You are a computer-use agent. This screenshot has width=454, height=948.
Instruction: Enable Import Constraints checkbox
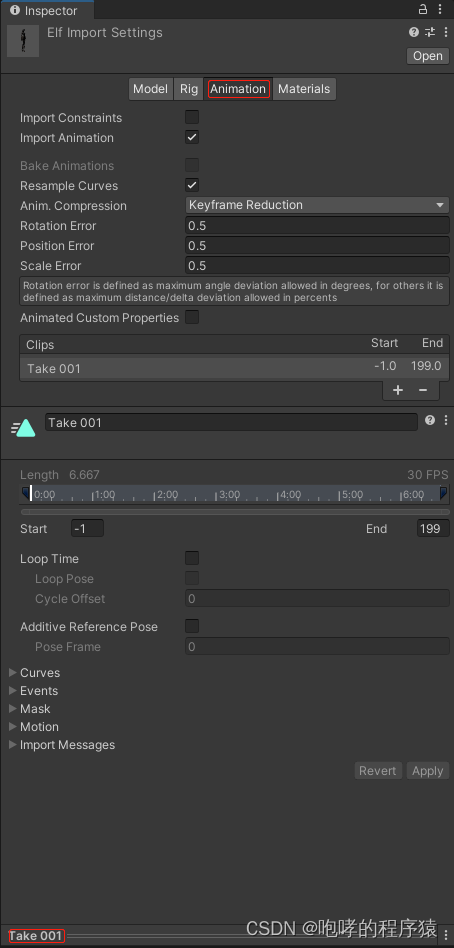point(192,117)
